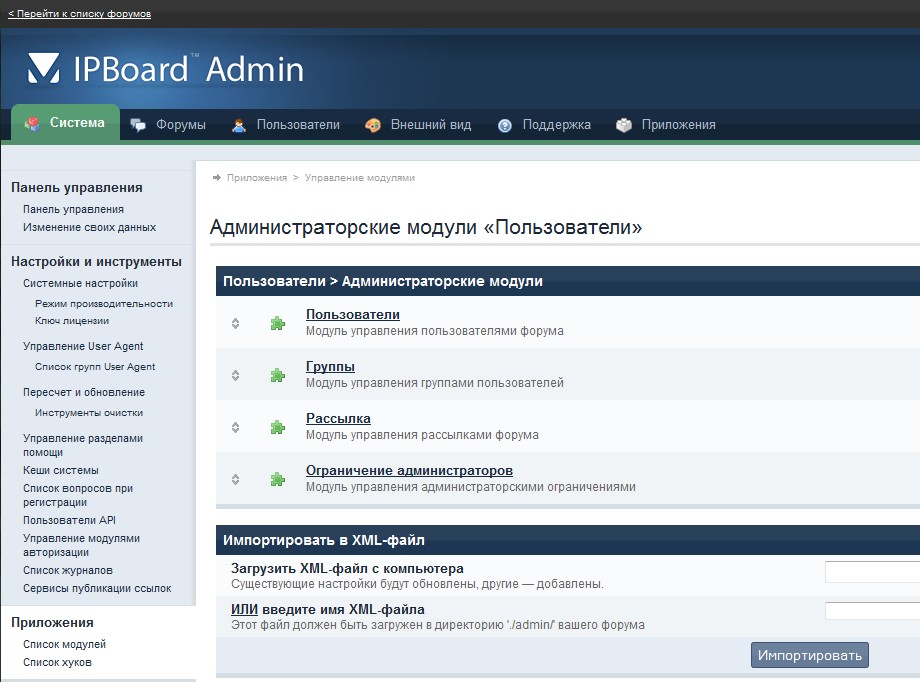This screenshot has width=920, height=682.
Task: Click the reorder arrows for Группы module
Action: pyautogui.click(x=235, y=376)
